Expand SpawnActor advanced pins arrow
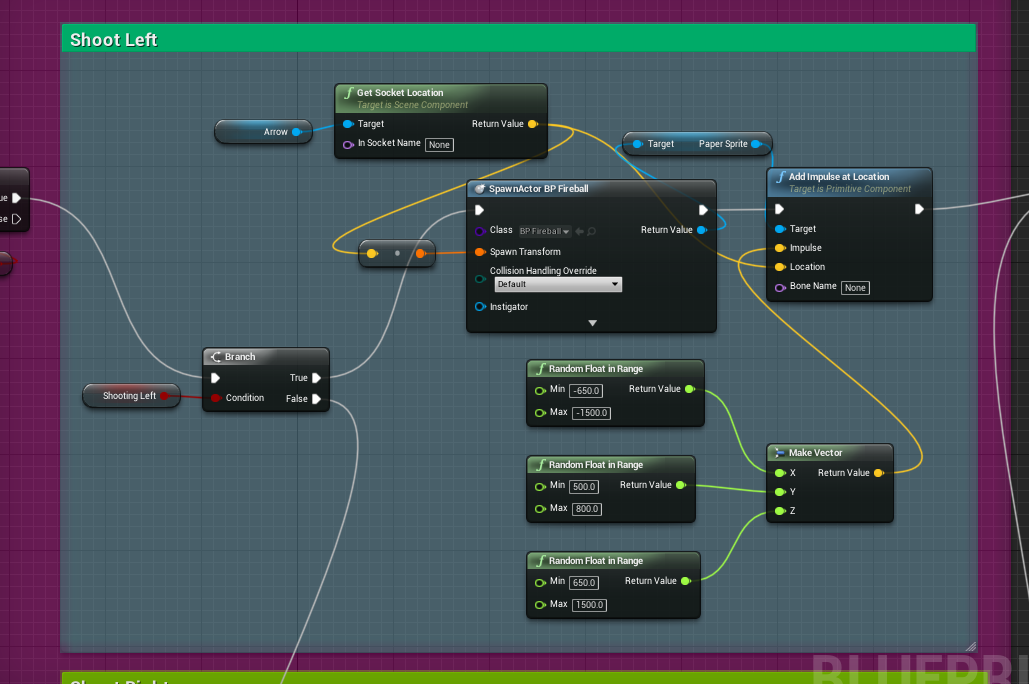Image resolution: width=1029 pixels, height=684 pixels. [x=593, y=323]
